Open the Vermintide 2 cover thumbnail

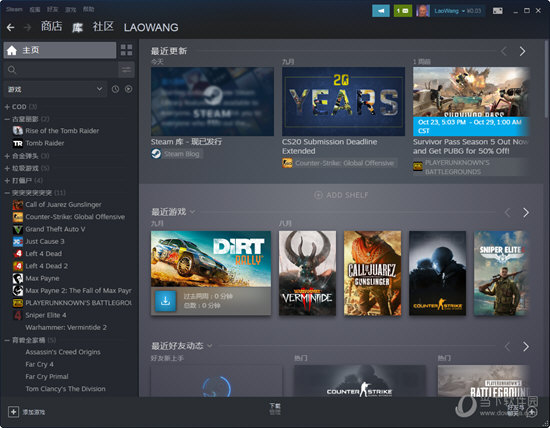(x=307, y=273)
